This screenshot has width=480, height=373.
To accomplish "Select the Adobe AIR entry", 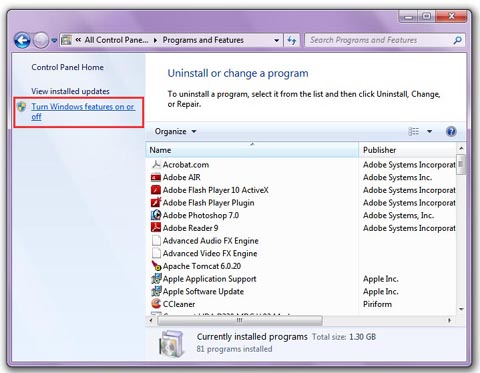I will point(182,177).
